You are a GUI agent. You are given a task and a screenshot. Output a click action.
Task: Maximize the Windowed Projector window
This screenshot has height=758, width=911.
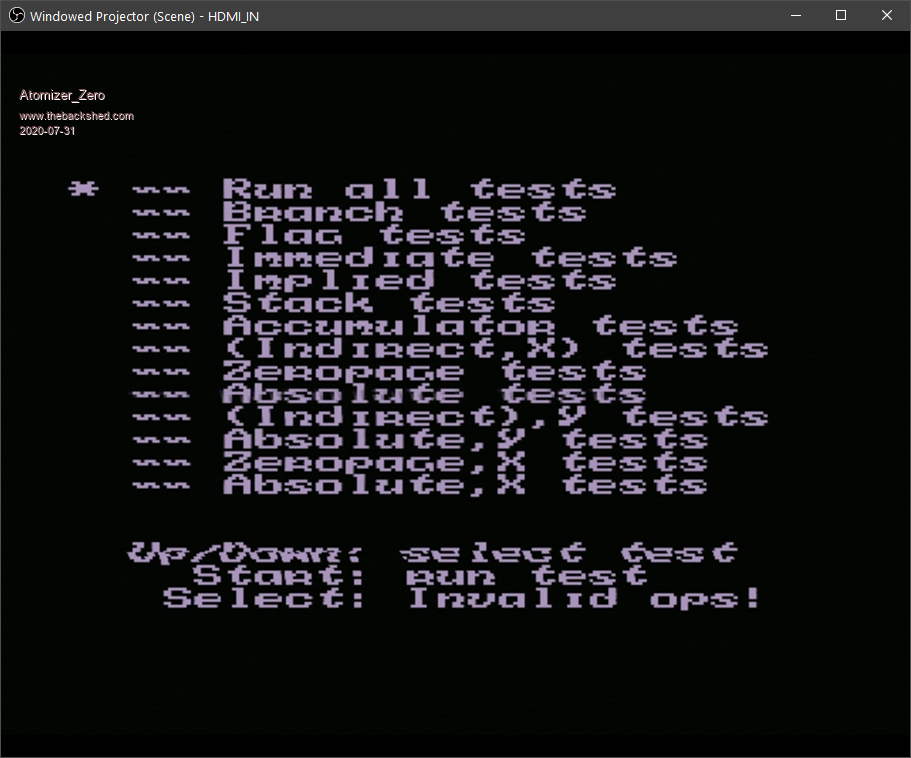pos(841,15)
